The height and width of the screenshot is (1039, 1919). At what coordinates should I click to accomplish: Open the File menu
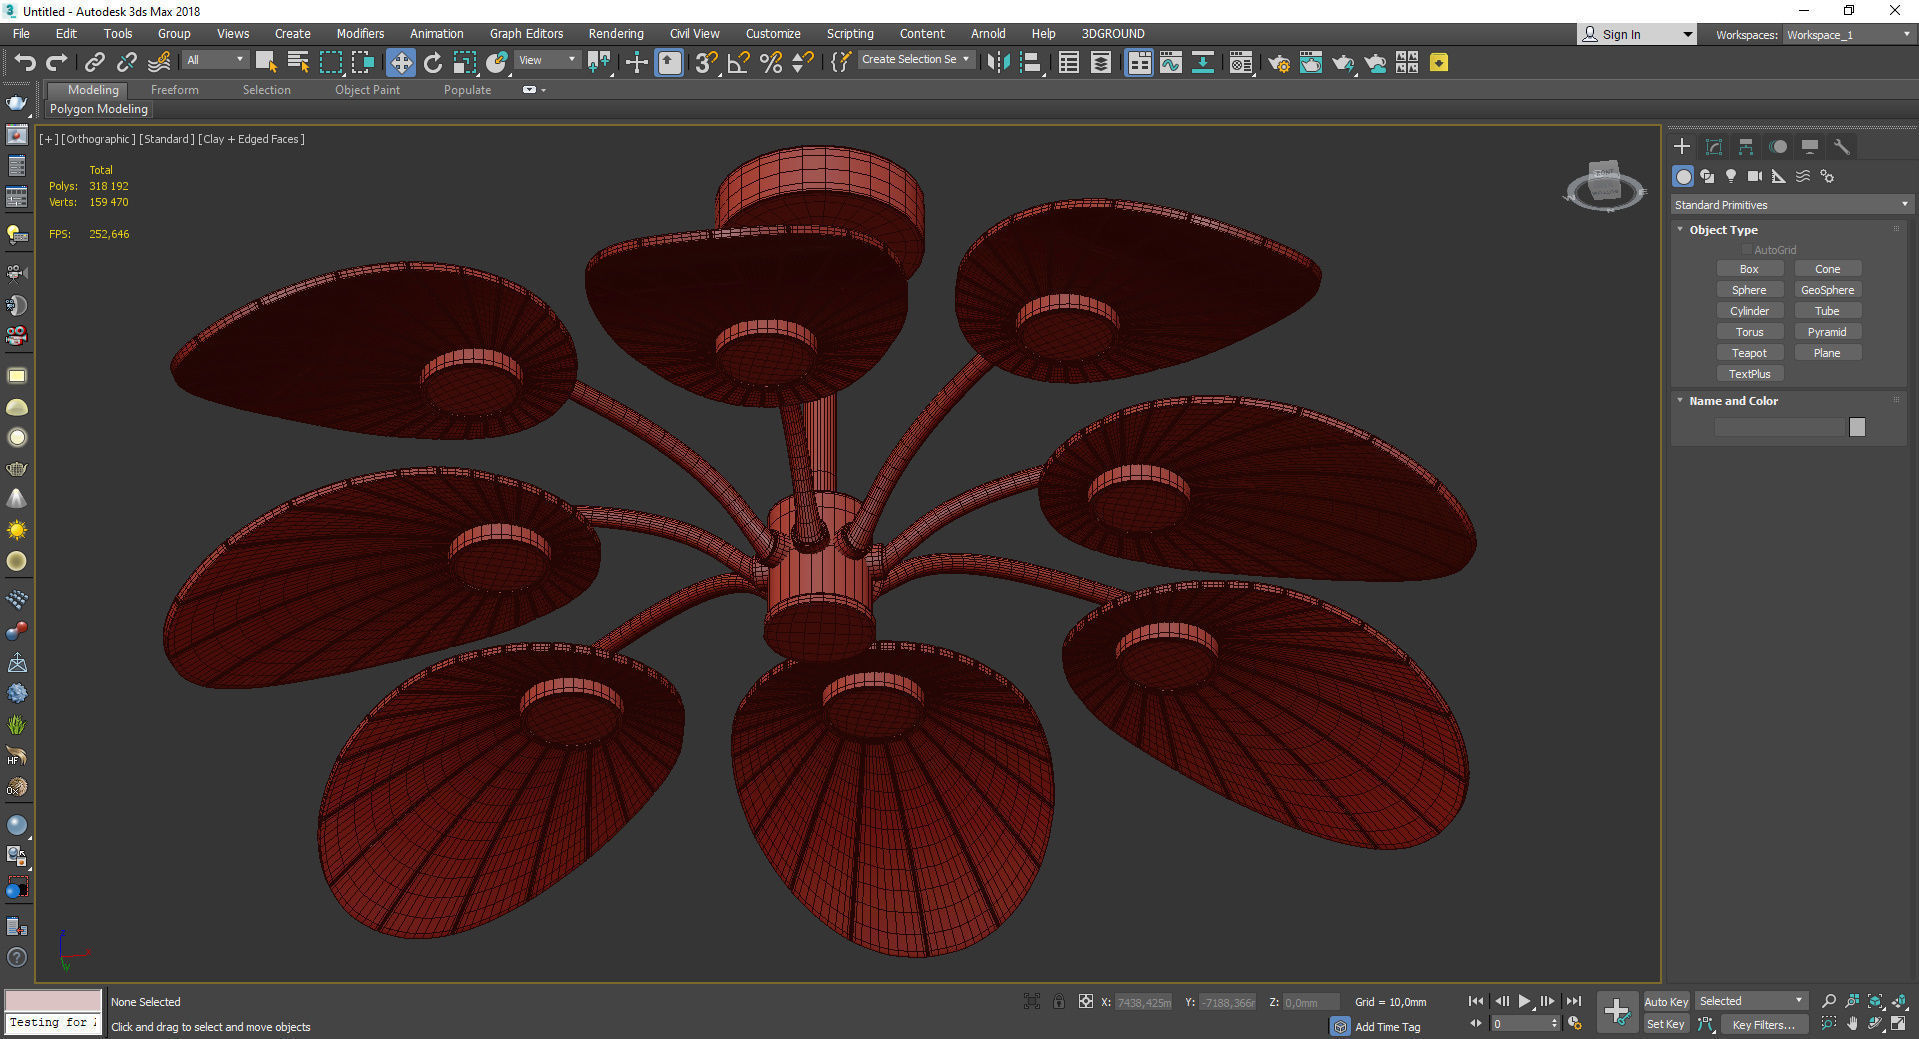(x=21, y=34)
